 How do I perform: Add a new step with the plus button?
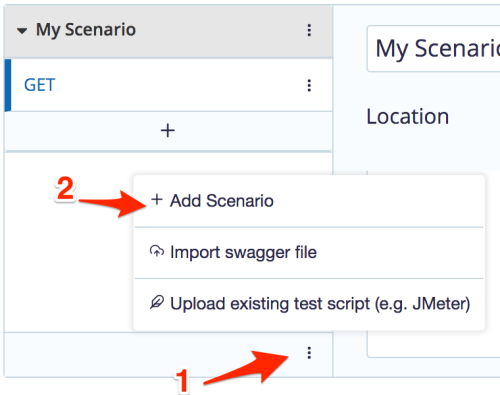point(168,131)
